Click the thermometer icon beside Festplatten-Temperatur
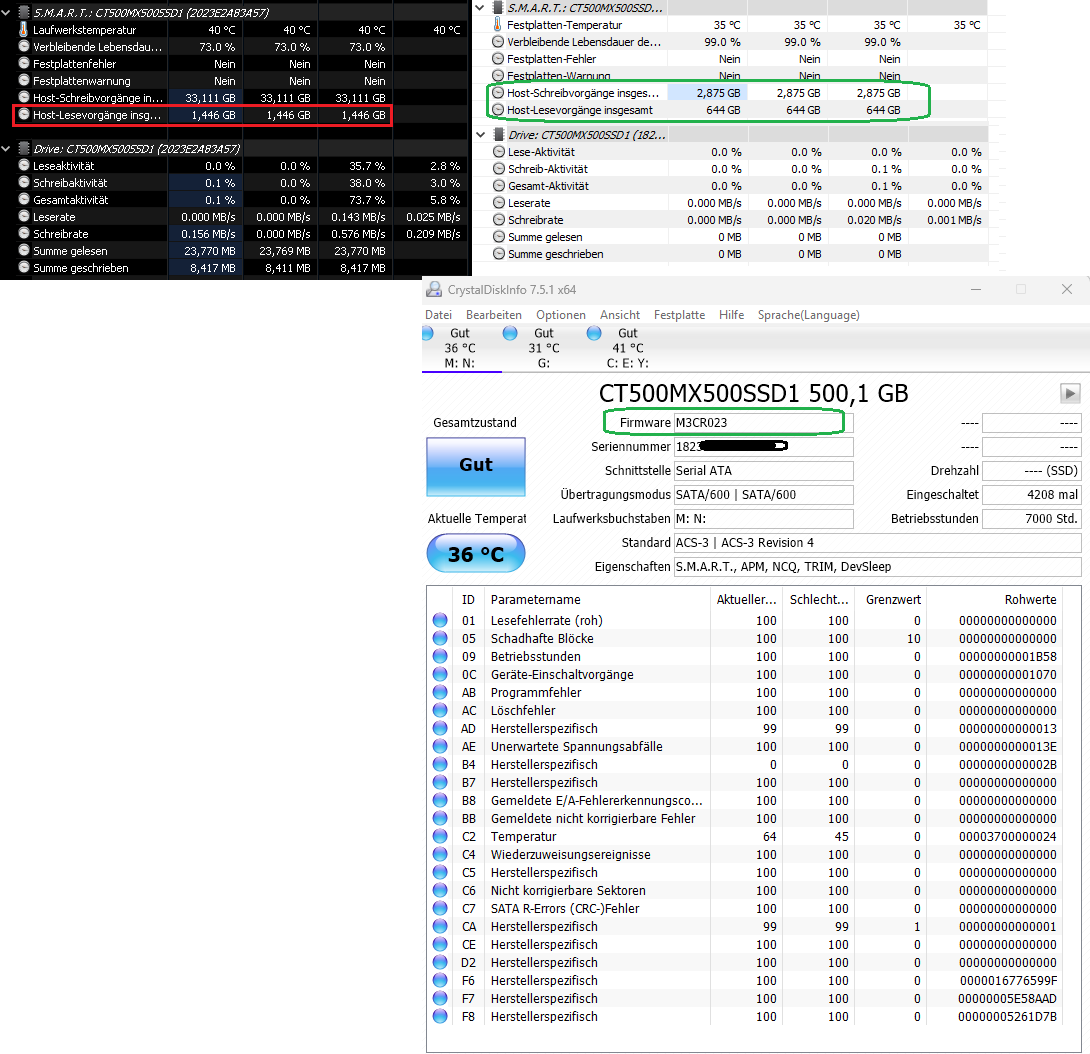The width and height of the screenshot is (1090, 1054). point(498,24)
